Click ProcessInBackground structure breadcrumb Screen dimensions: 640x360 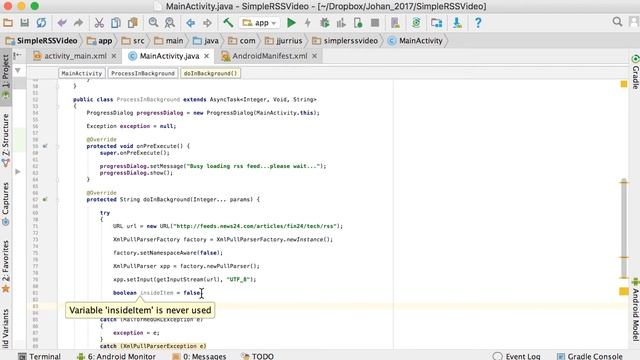143,73
